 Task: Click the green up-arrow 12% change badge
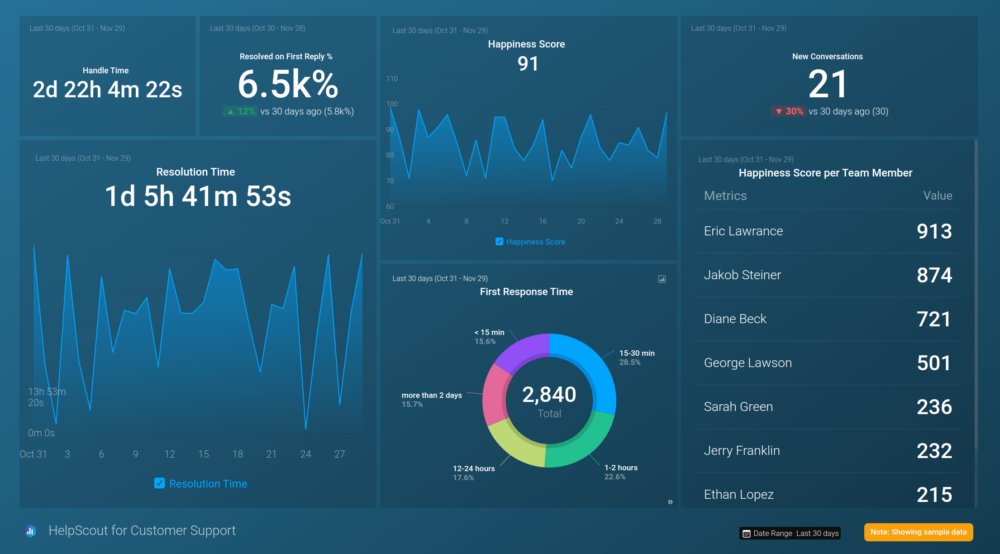tap(239, 111)
